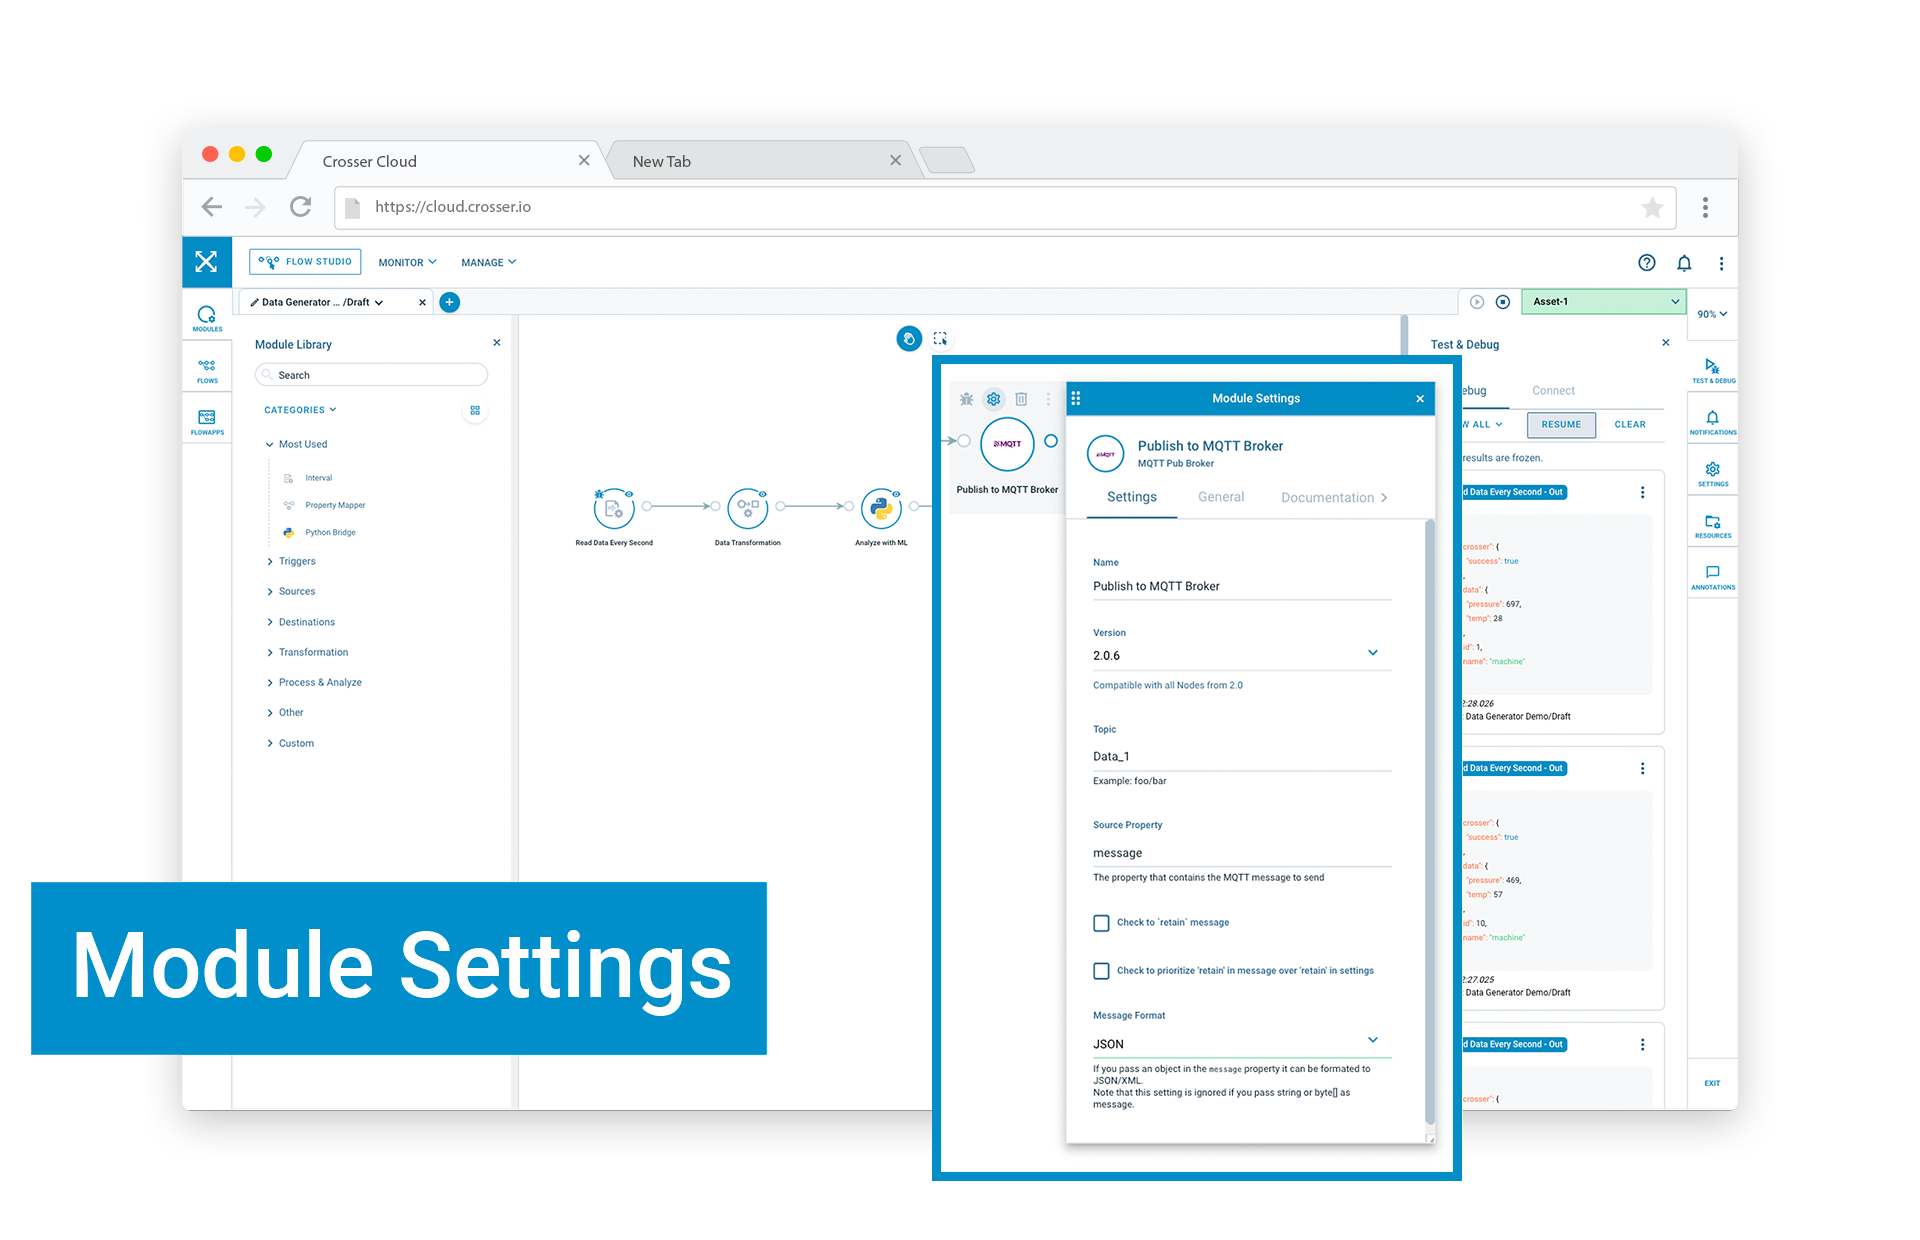1920x1240 pixels.
Task: Click the debug bug icon above MQTT node
Action: pos(966,399)
